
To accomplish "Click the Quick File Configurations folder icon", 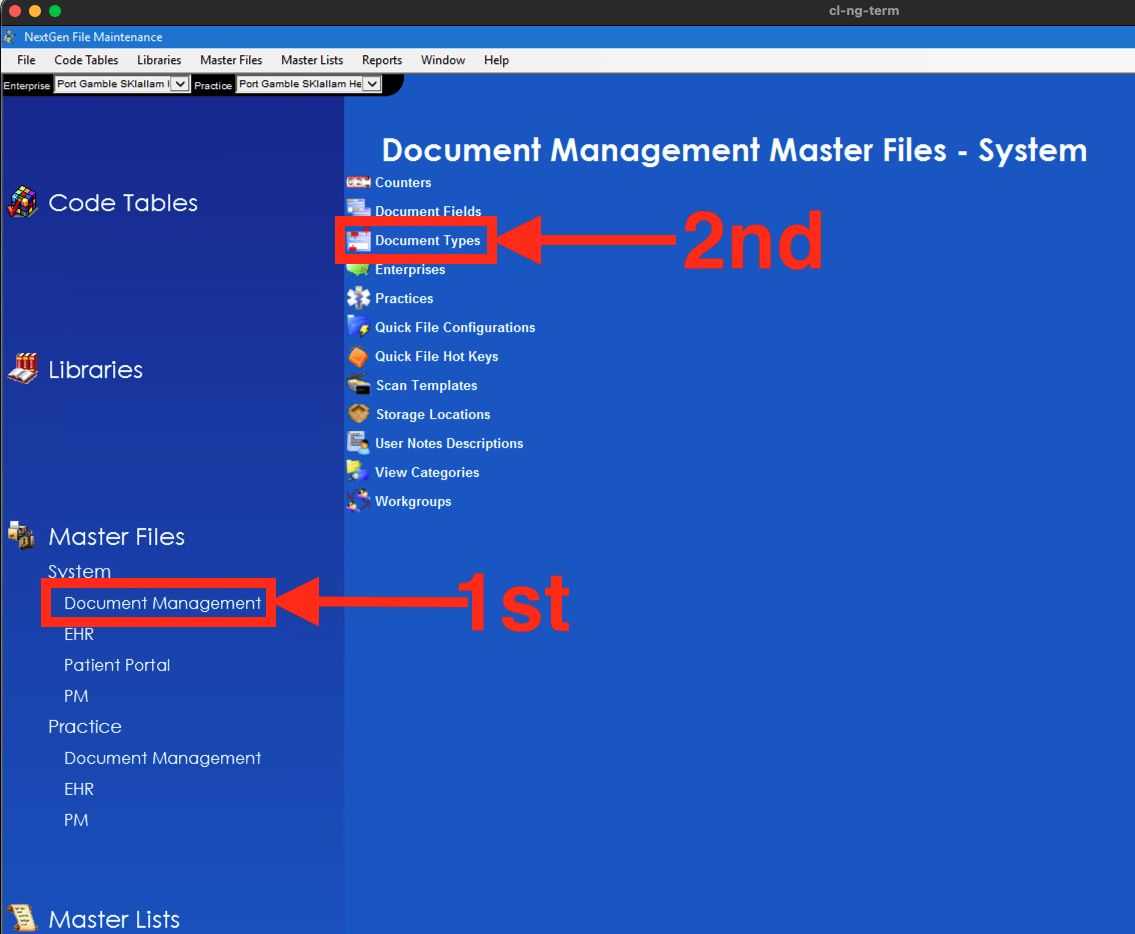I will [x=358, y=327].
